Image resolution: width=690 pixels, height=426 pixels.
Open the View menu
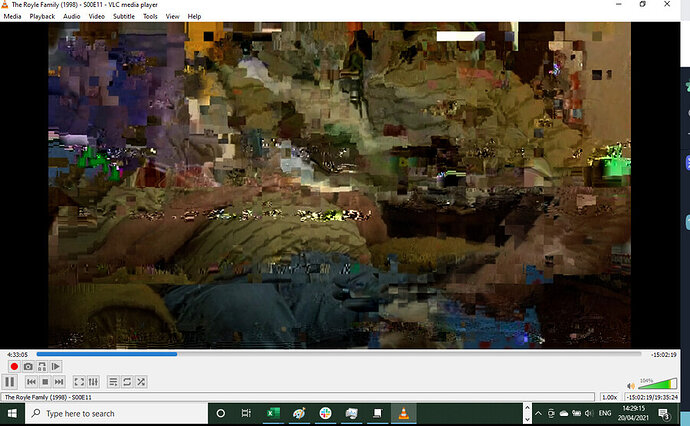(172, 16)
